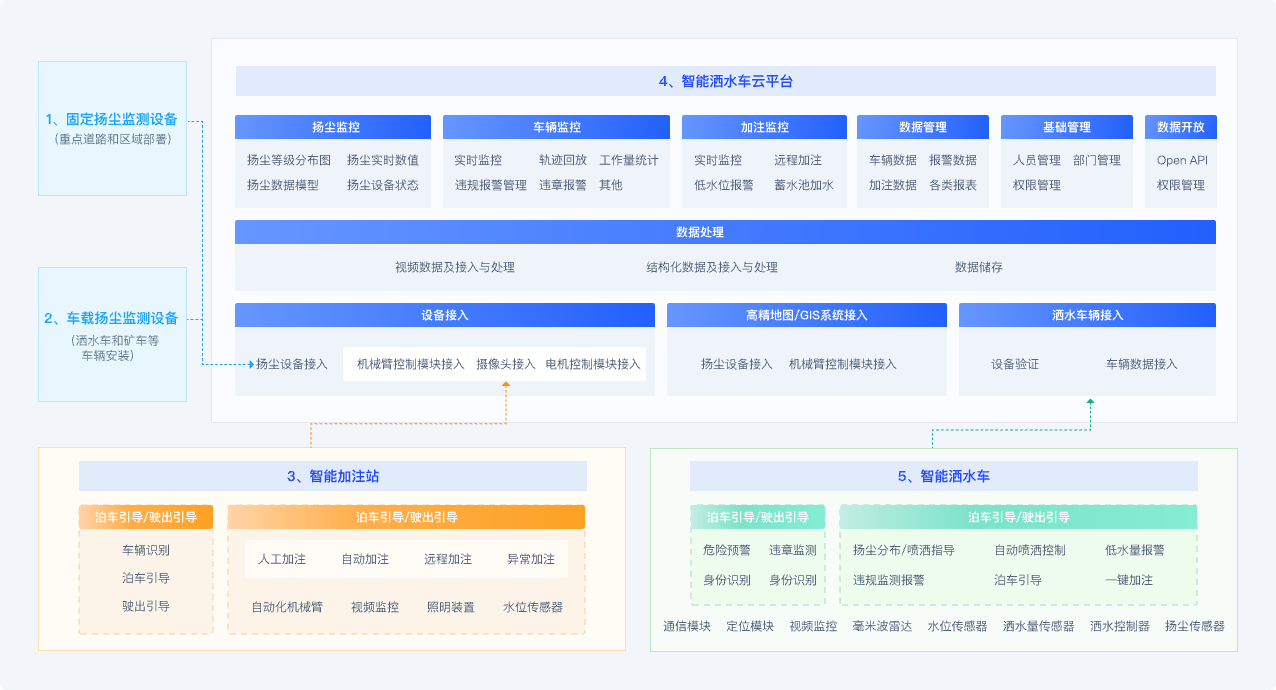Click the '设备接入' header bar
Viewport: 1276px width, 690px height.
[445, 315]
